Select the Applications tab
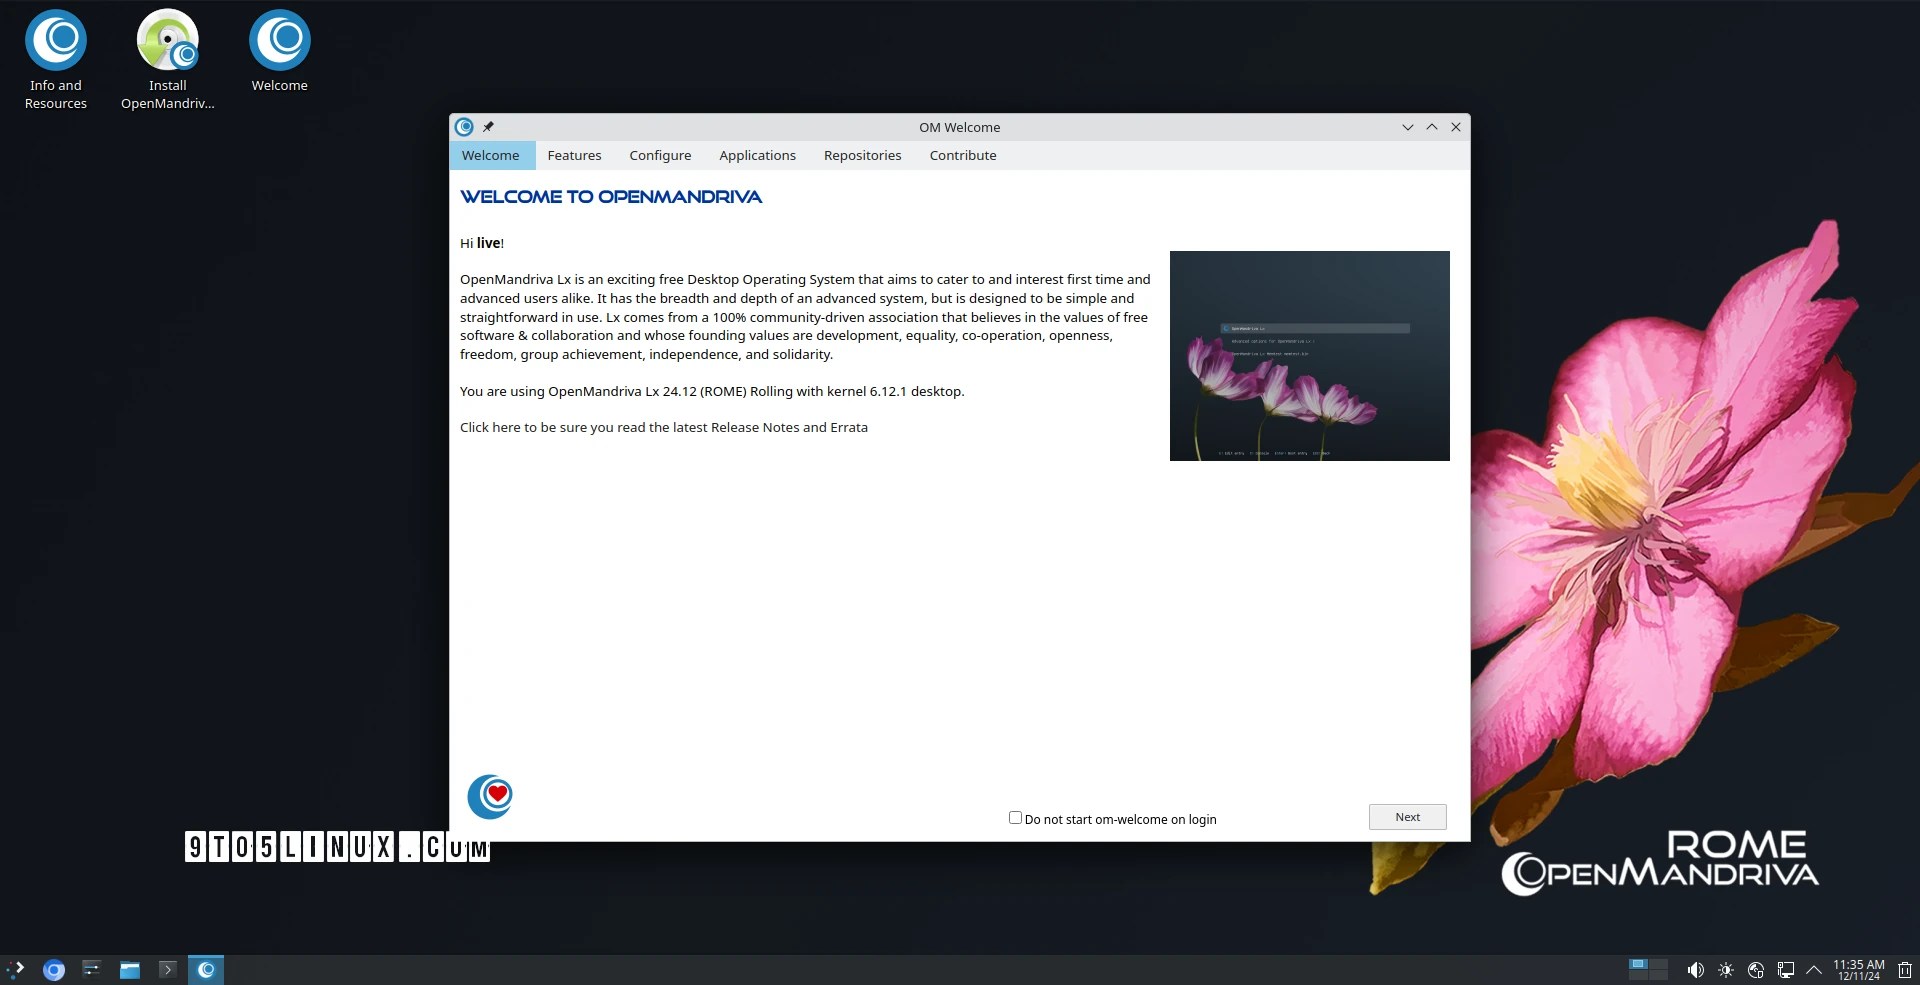The width and height of the screenshot is (1920, 985). 757,155
